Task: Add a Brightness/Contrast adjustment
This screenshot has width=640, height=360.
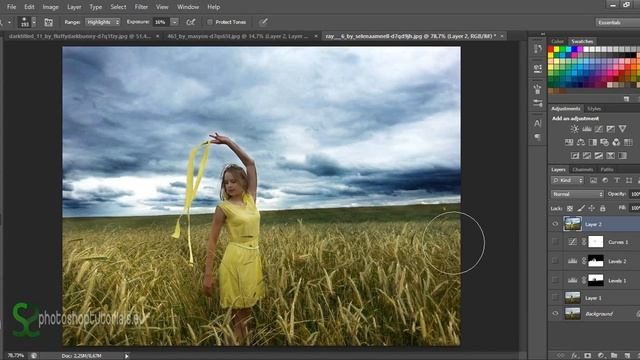Action: (575, 129)
